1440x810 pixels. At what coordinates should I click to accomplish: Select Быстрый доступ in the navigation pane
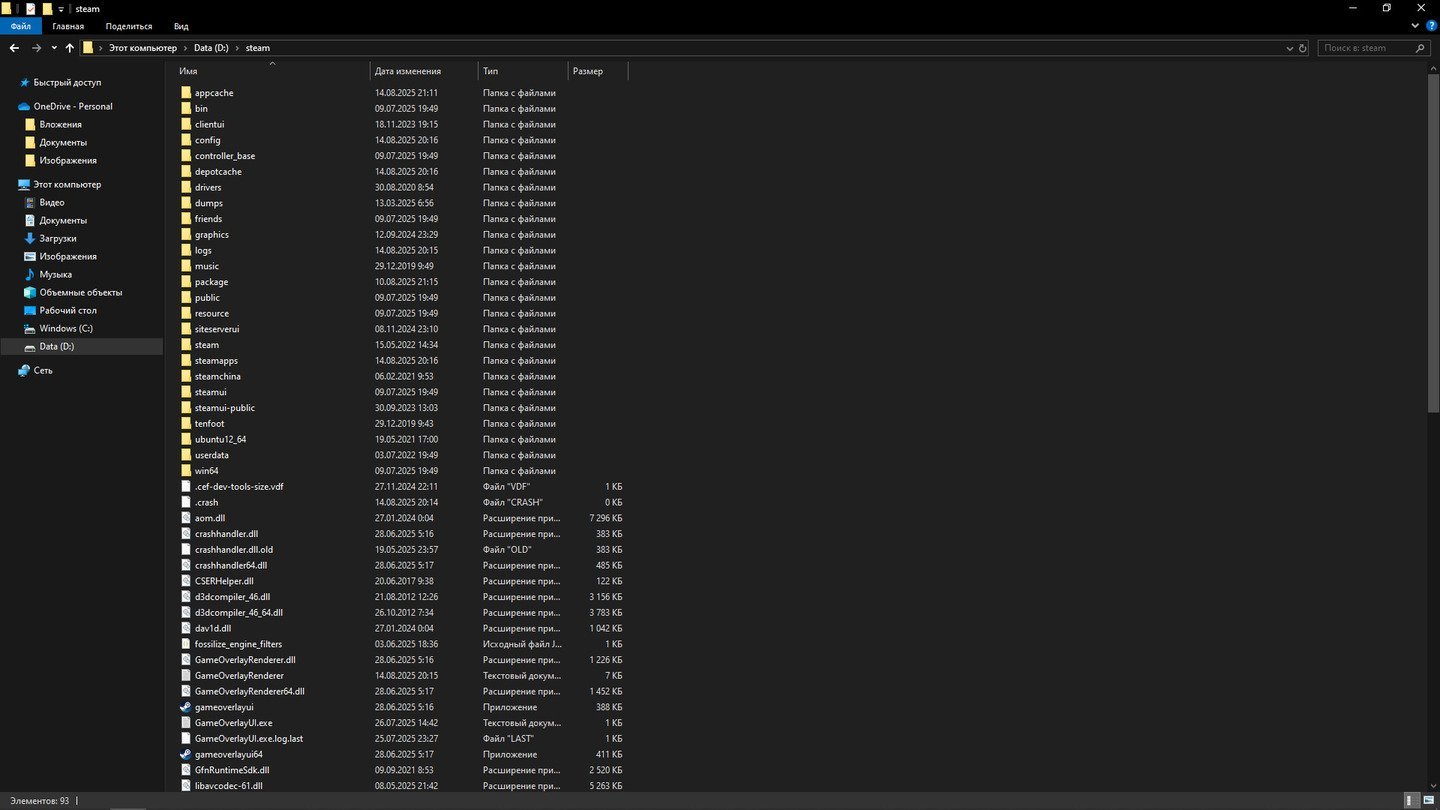(x=67, y=83)
